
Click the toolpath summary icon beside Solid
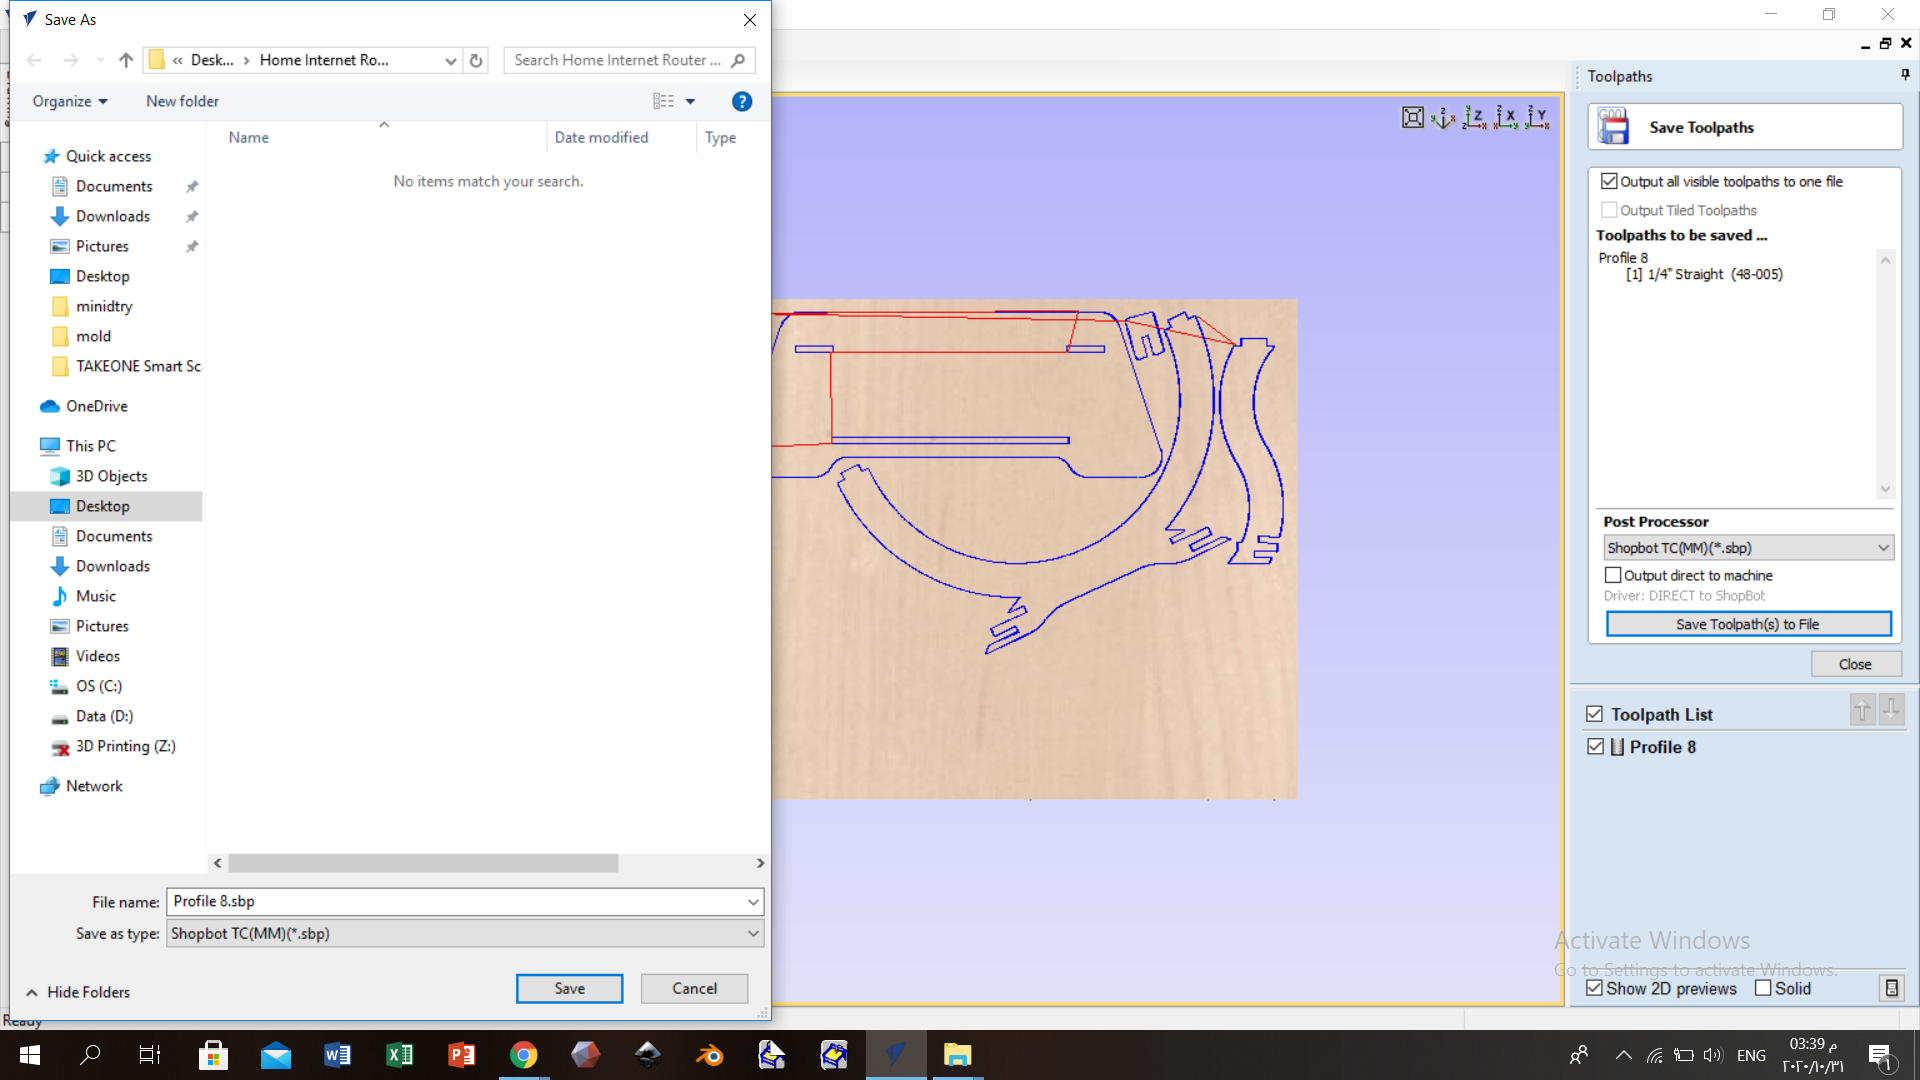1891,988
